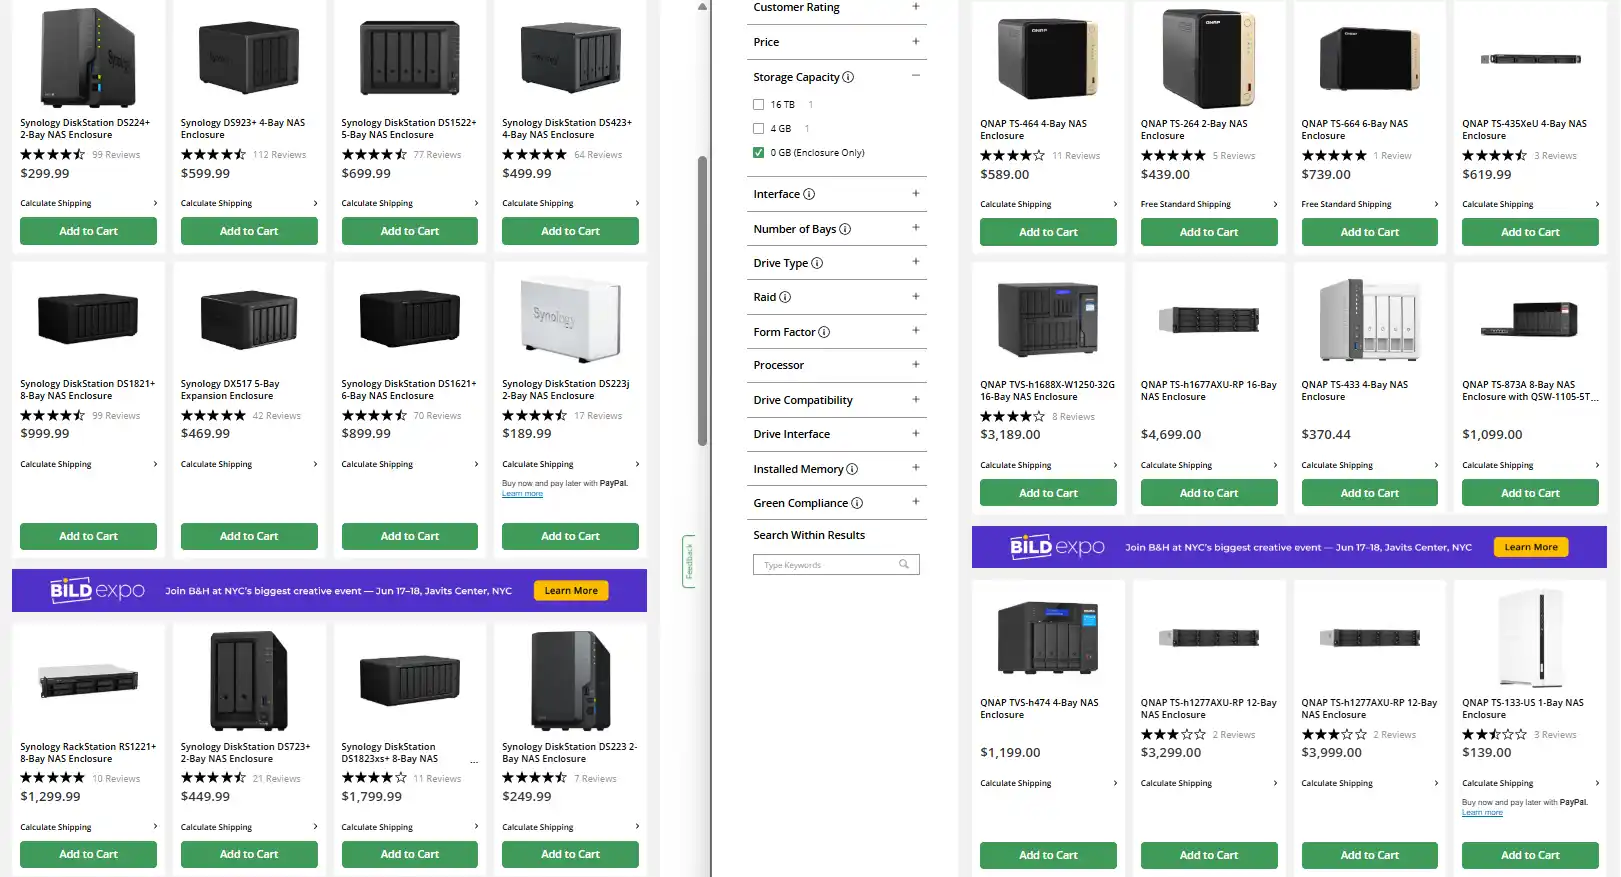Click the PayPal Learn more link under DS223j

(x=522, y=494)
